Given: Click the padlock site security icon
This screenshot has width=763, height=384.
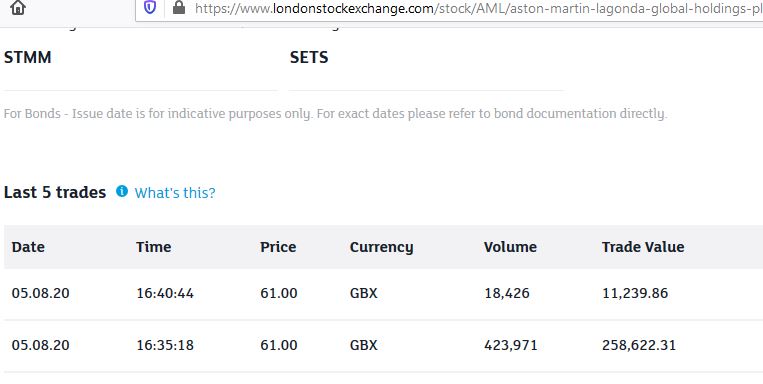Looking at the screenshot, I should (179, 7).
